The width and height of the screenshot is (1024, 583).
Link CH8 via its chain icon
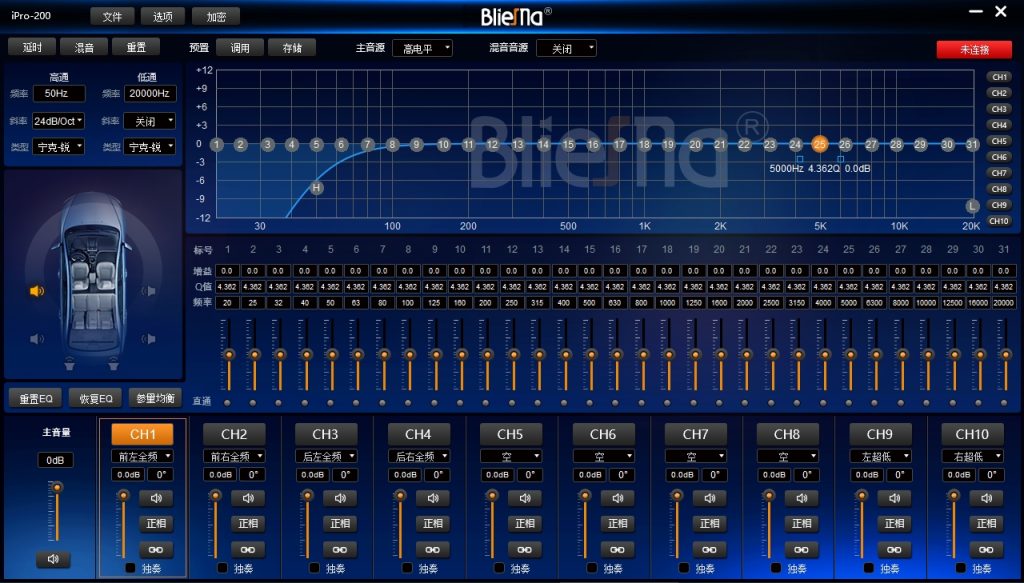click(801, 550)
